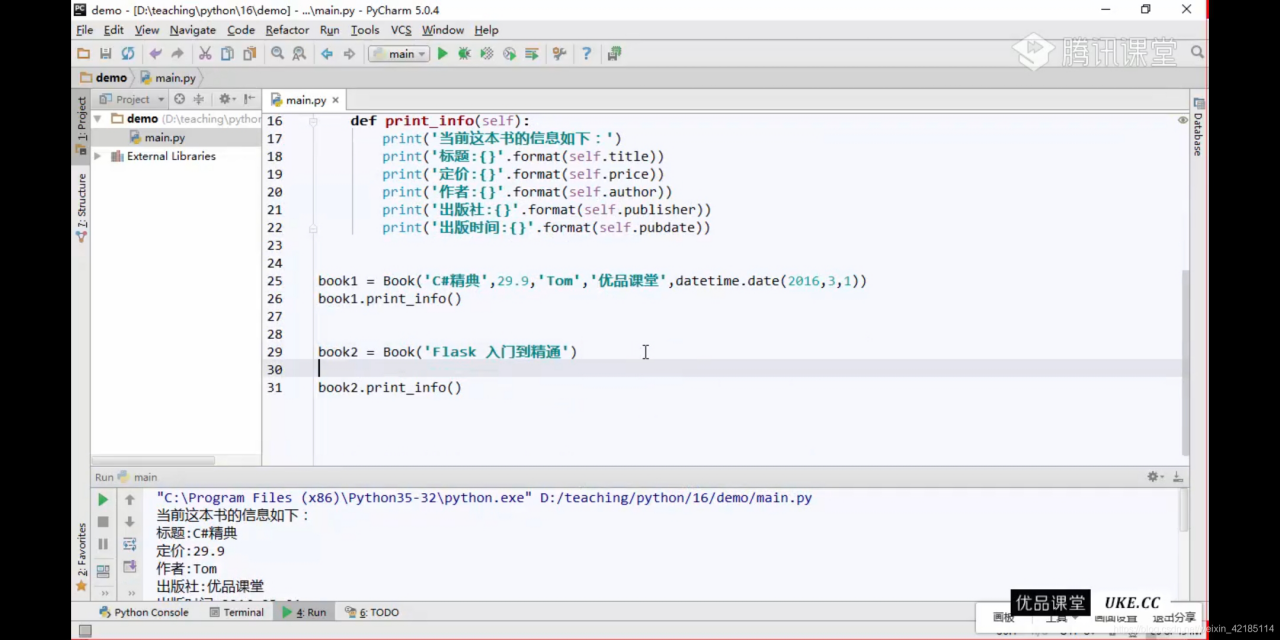Open the Refactor menu
The width and height of the screenshot is (1280, 640).
287,30
